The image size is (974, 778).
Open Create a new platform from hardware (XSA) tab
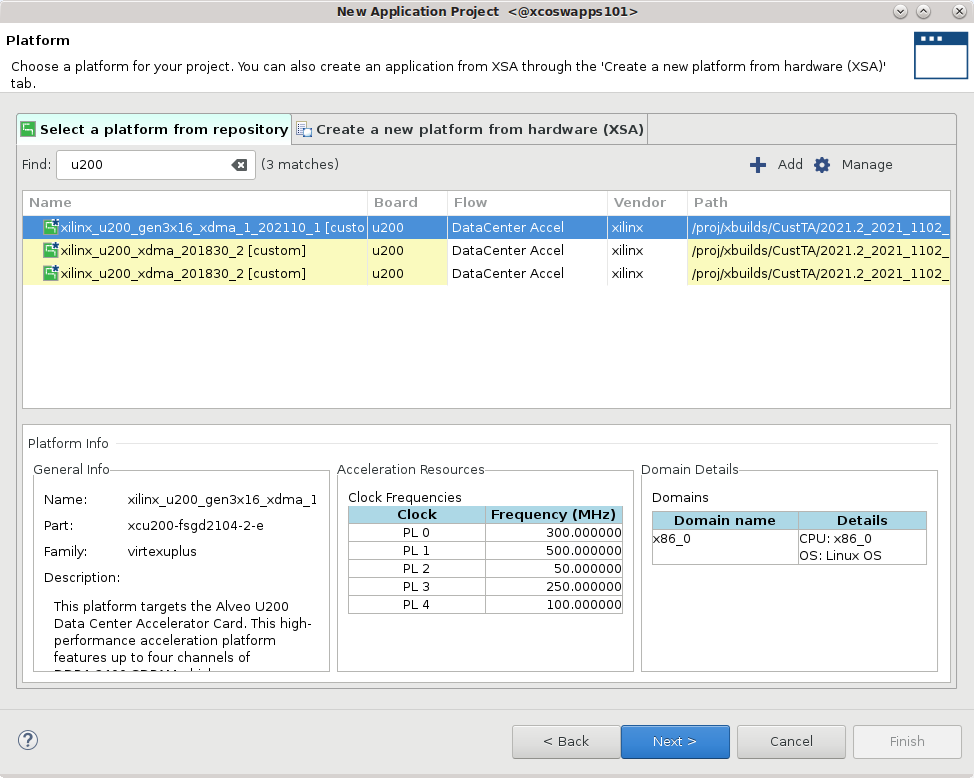point(470,130)
